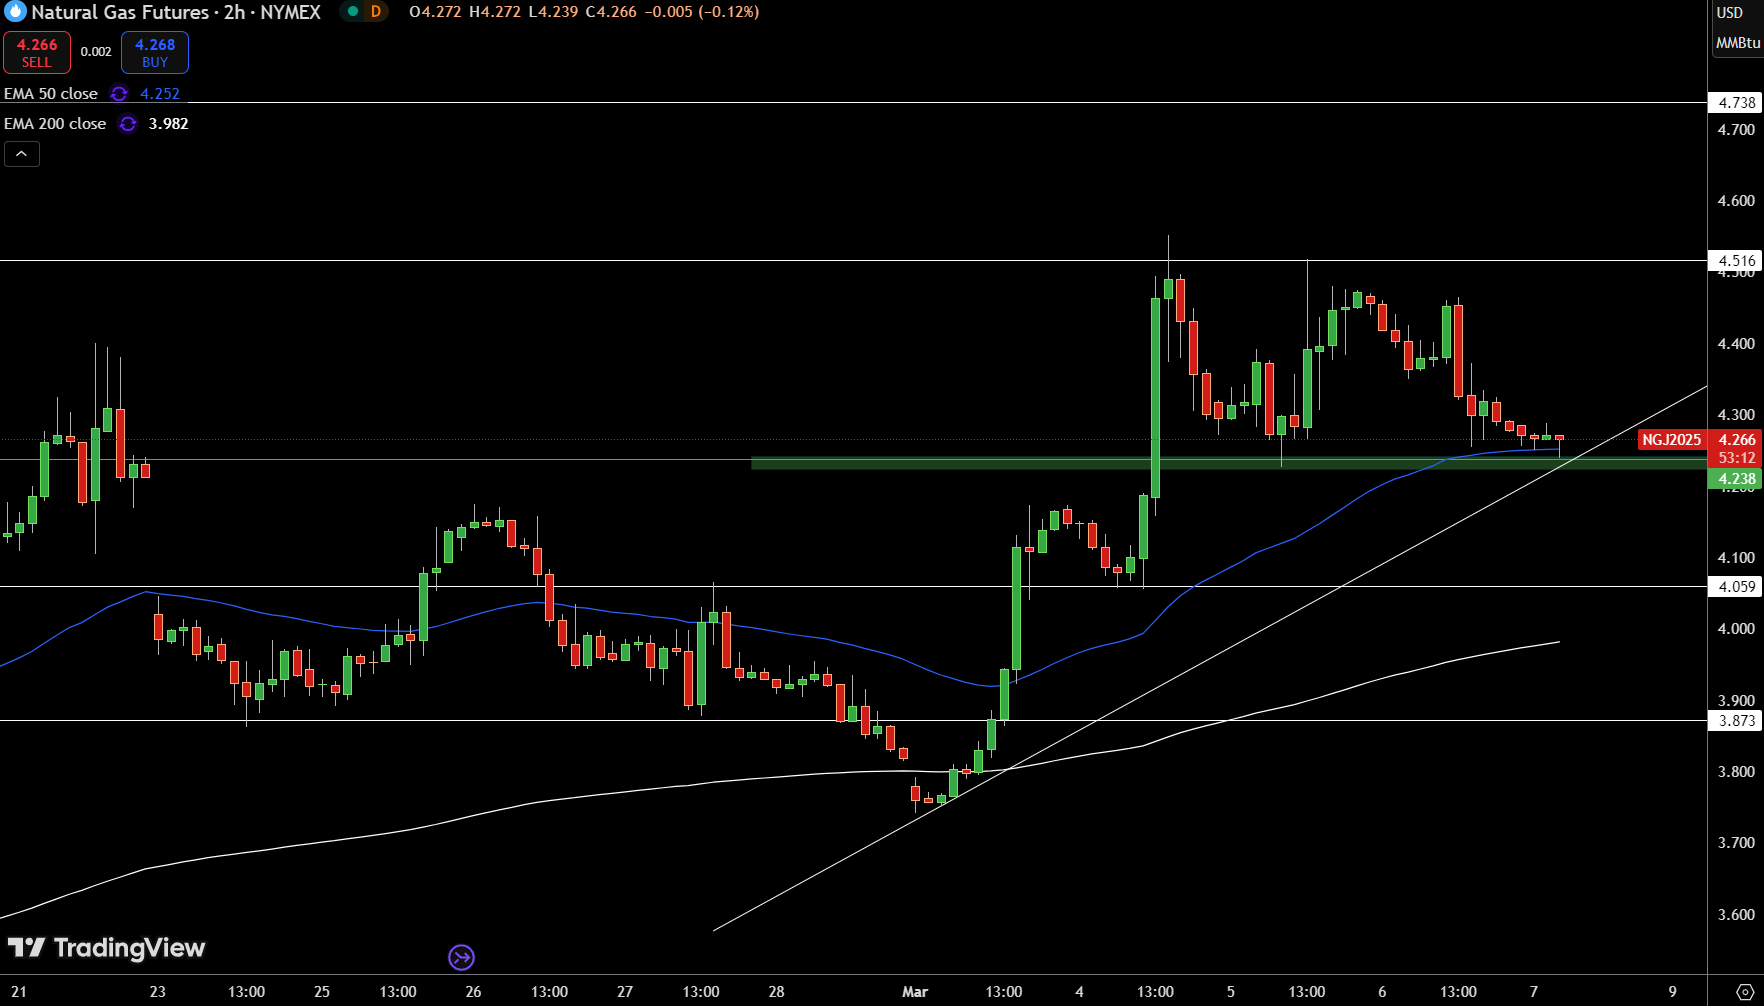Open chart settings gear icon
Screen dimensions: 1764x1006
click(x=1746, y=992)
